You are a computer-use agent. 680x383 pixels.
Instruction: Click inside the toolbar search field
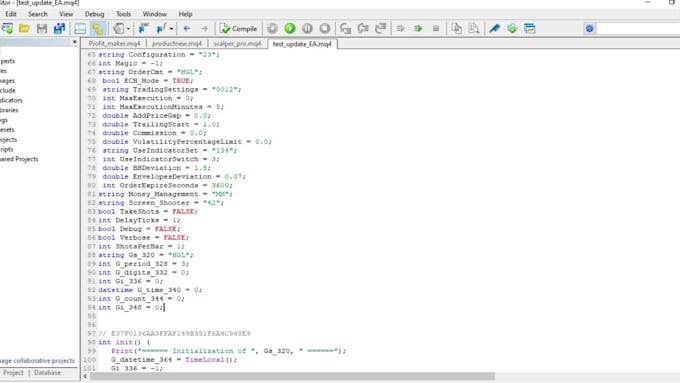(x=638, y=29)
